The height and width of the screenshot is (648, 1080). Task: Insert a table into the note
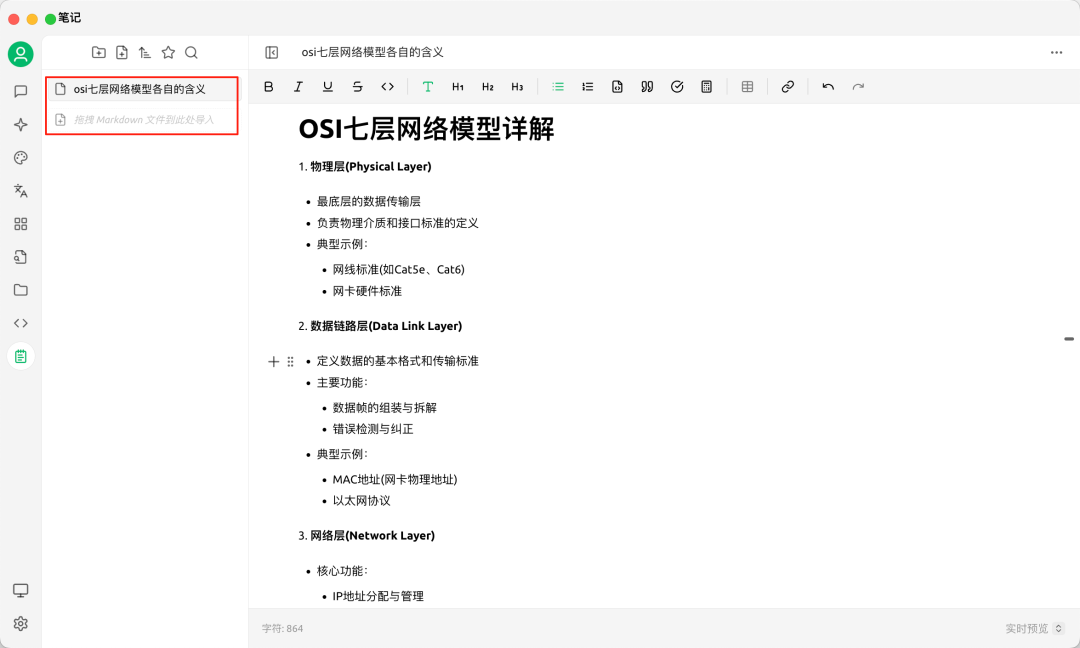tap(747, 87)
